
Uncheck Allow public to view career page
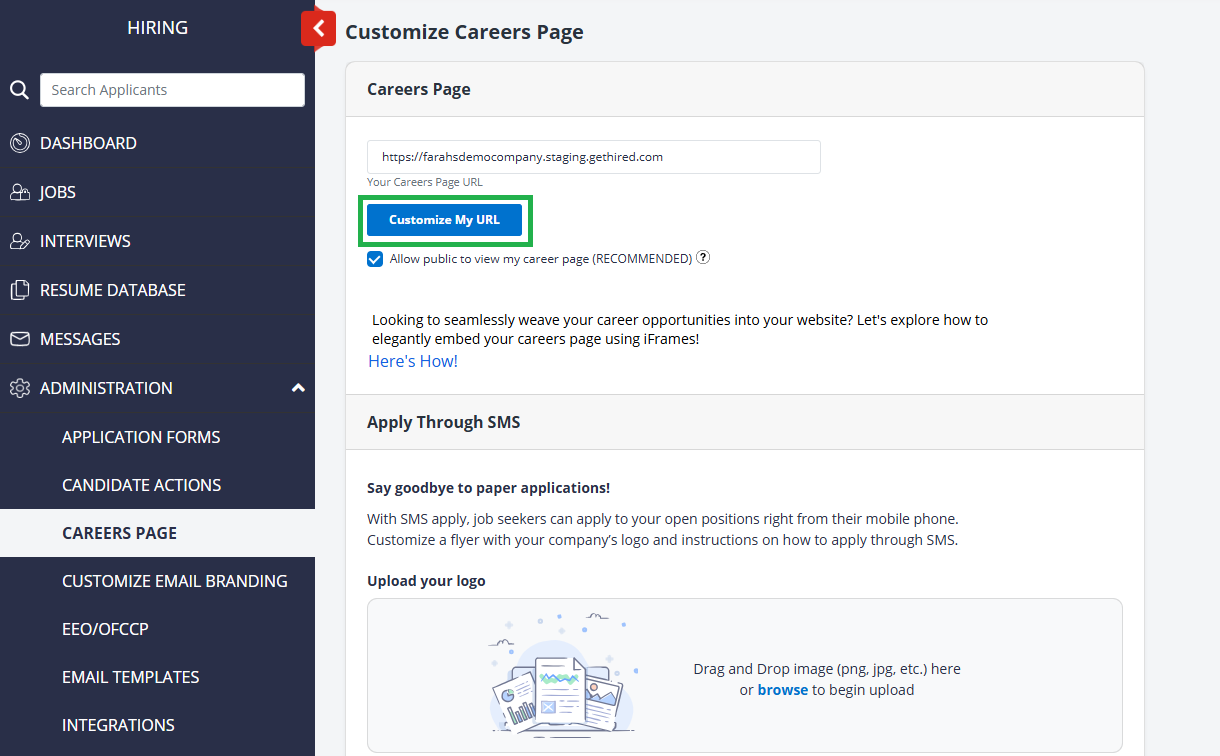(x=375, y=259)
